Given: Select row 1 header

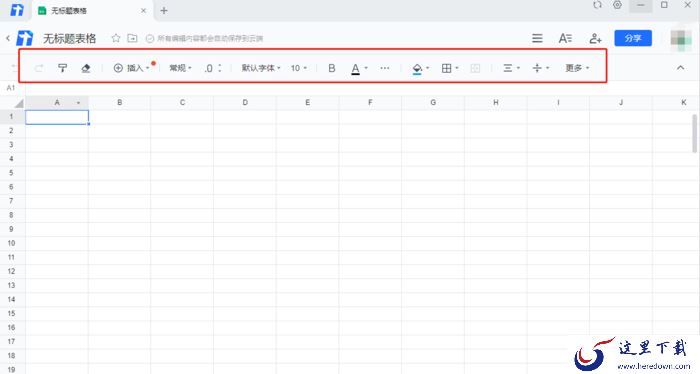Looking at the screenshot, I should (x=12, y=117).
